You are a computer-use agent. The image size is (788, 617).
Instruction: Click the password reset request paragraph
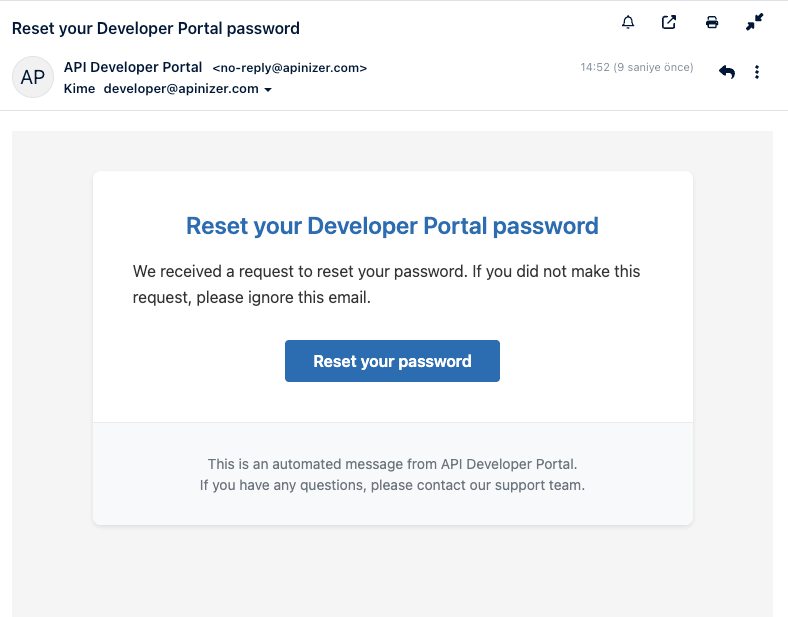coord(386,284)
